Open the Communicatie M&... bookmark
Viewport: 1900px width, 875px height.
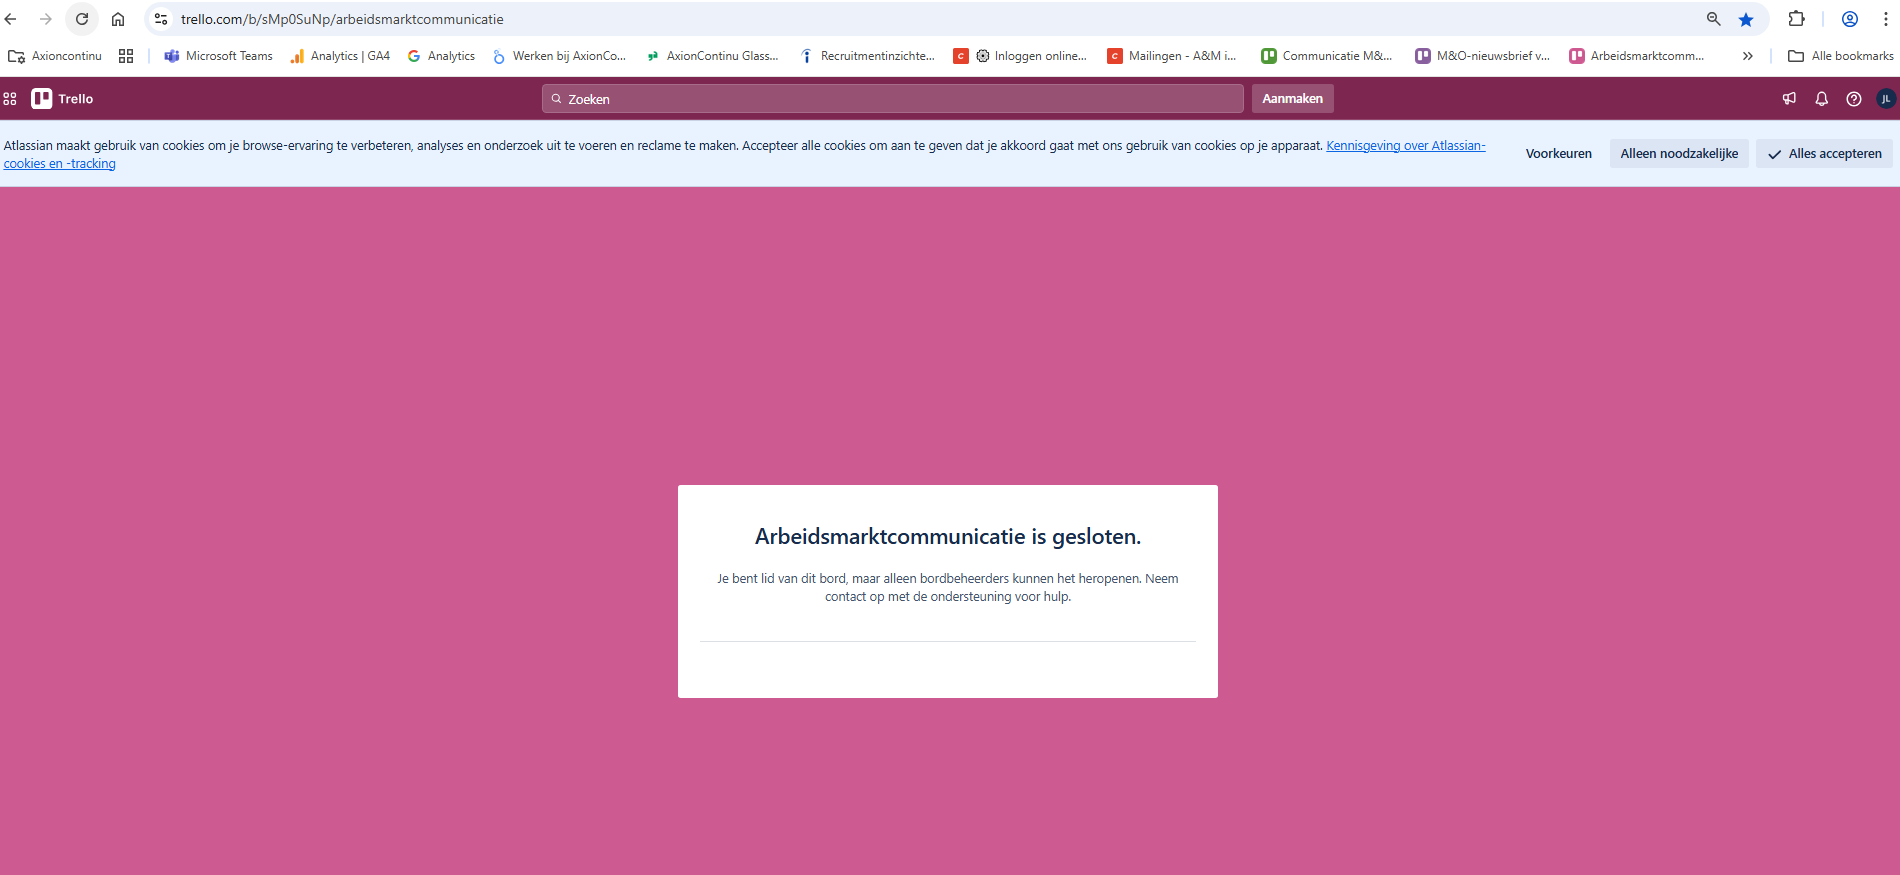point(1326,56)
